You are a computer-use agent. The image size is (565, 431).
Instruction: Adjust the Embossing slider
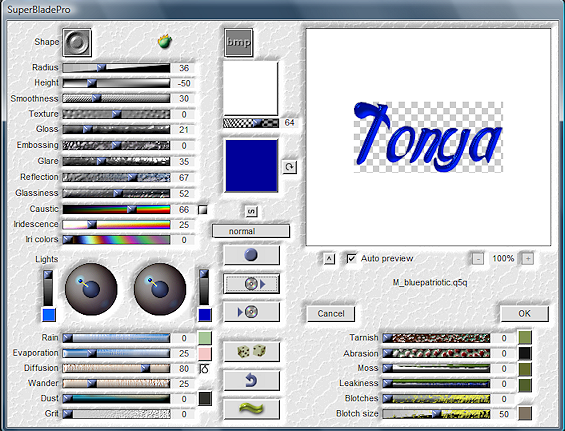(116, 145)
